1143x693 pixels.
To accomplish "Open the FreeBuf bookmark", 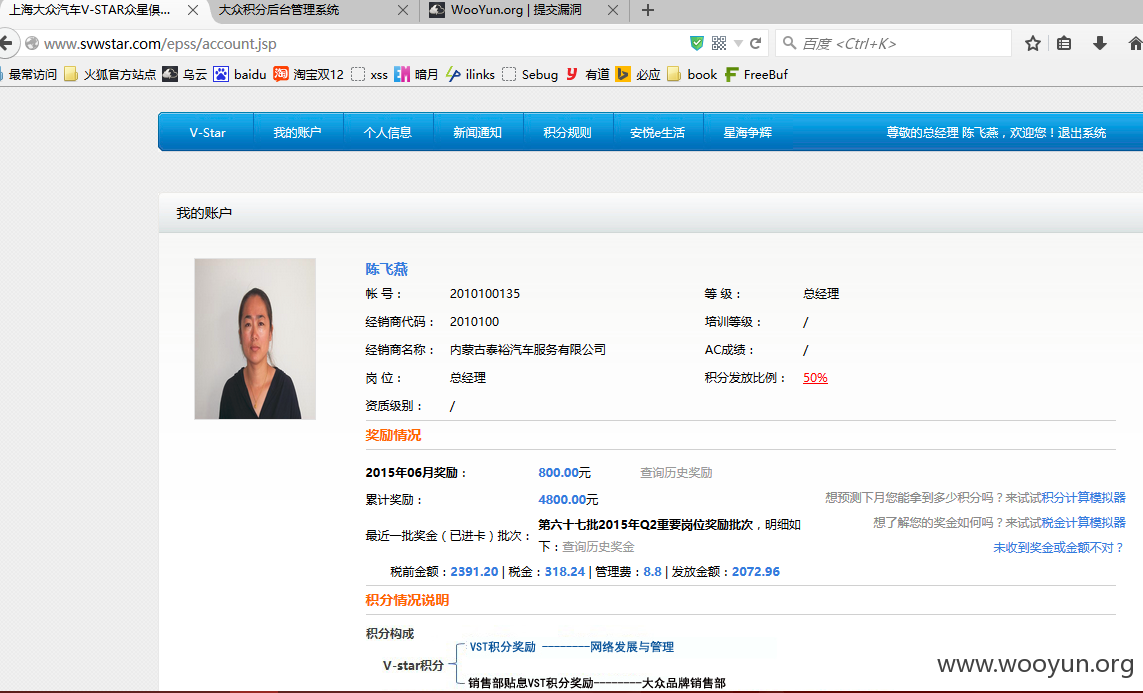I will click(x=757, y=74).
